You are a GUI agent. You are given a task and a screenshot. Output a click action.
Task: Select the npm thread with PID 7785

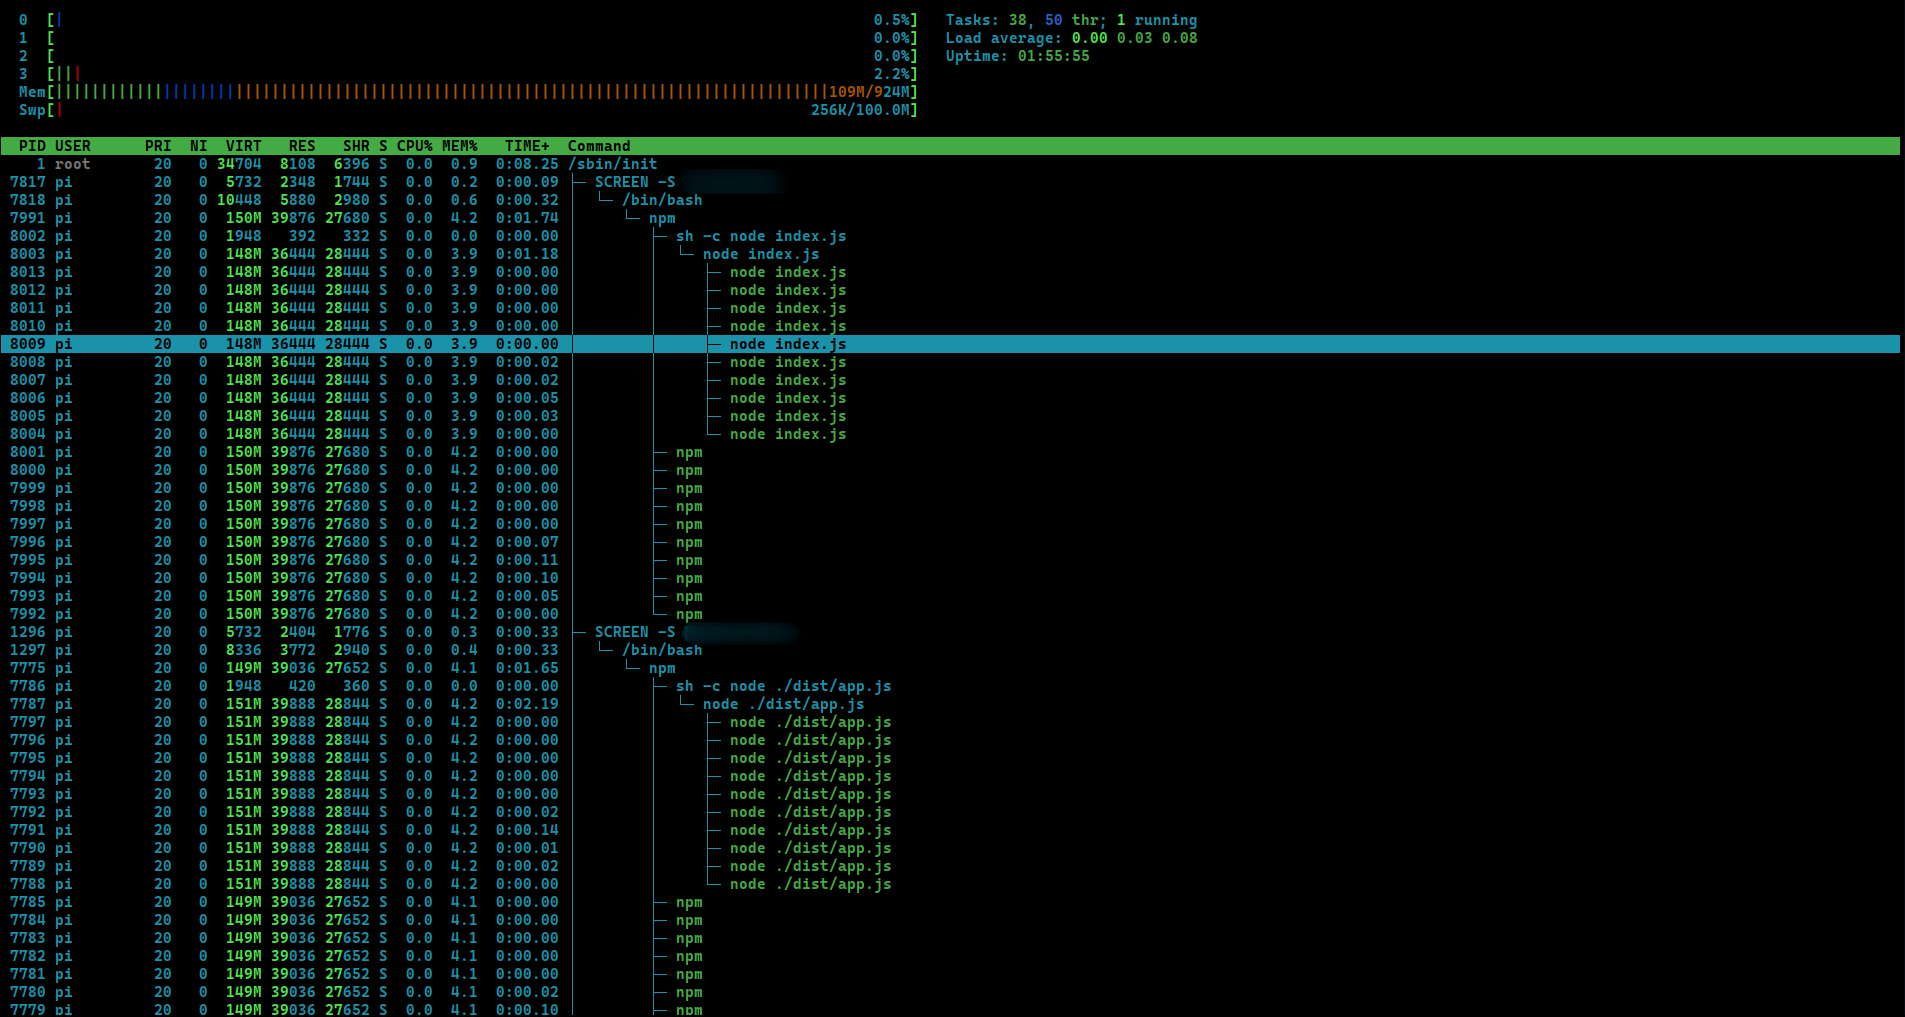pyautogui.click(x=950, y=902)
